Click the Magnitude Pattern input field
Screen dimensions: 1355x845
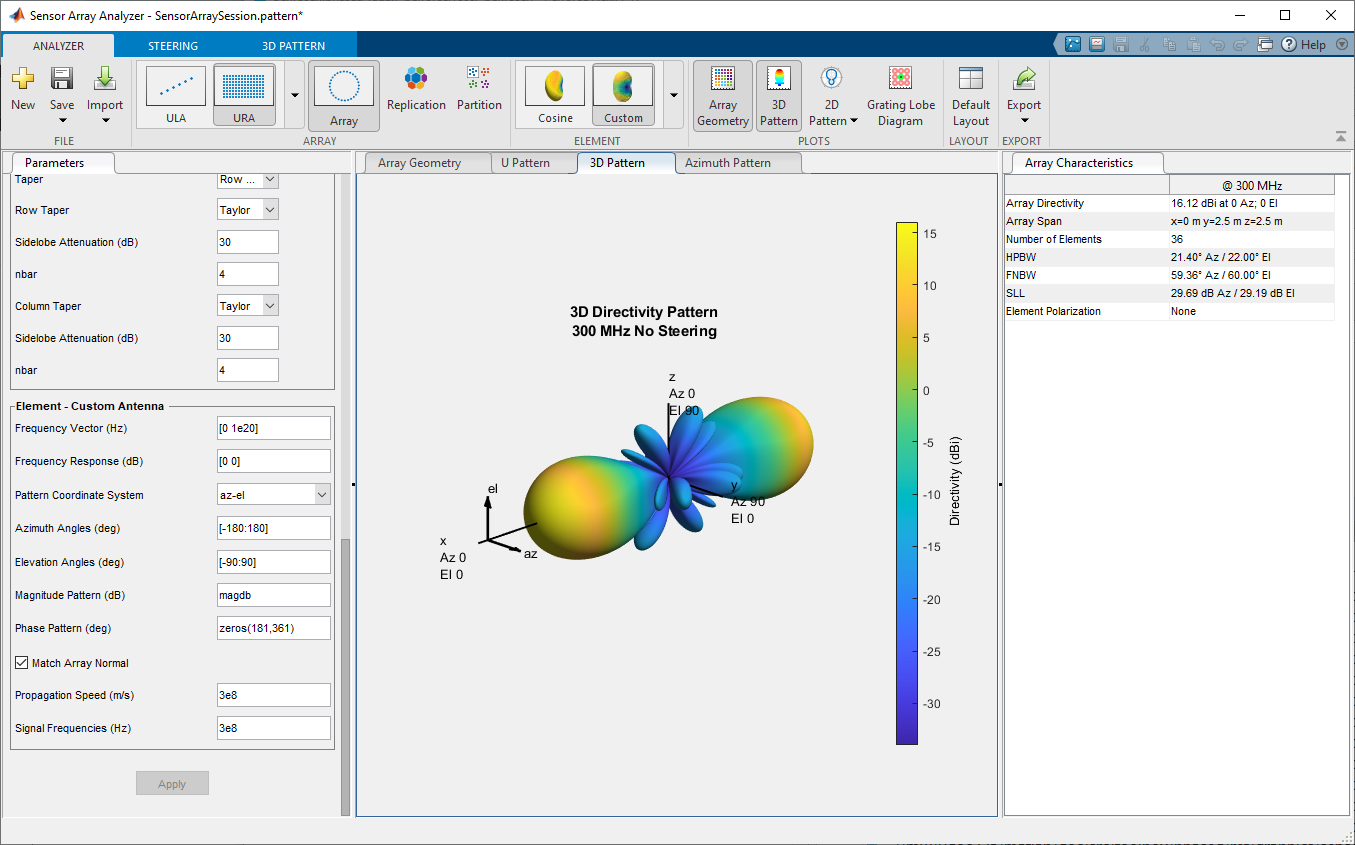coord(273,595)
